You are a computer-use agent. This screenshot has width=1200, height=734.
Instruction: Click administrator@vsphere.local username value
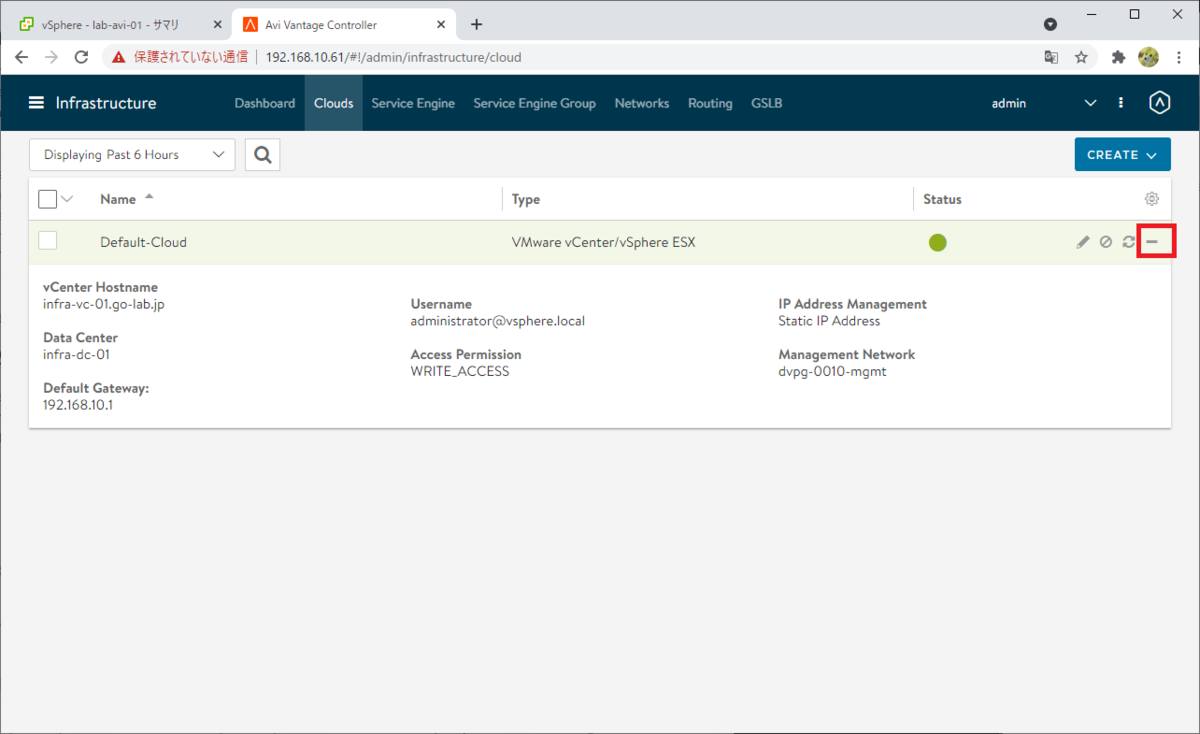[498, 321]
